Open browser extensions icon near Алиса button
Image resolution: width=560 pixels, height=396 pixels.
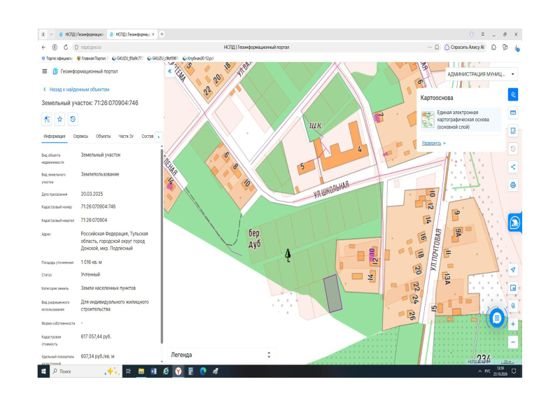click(494, 47)
